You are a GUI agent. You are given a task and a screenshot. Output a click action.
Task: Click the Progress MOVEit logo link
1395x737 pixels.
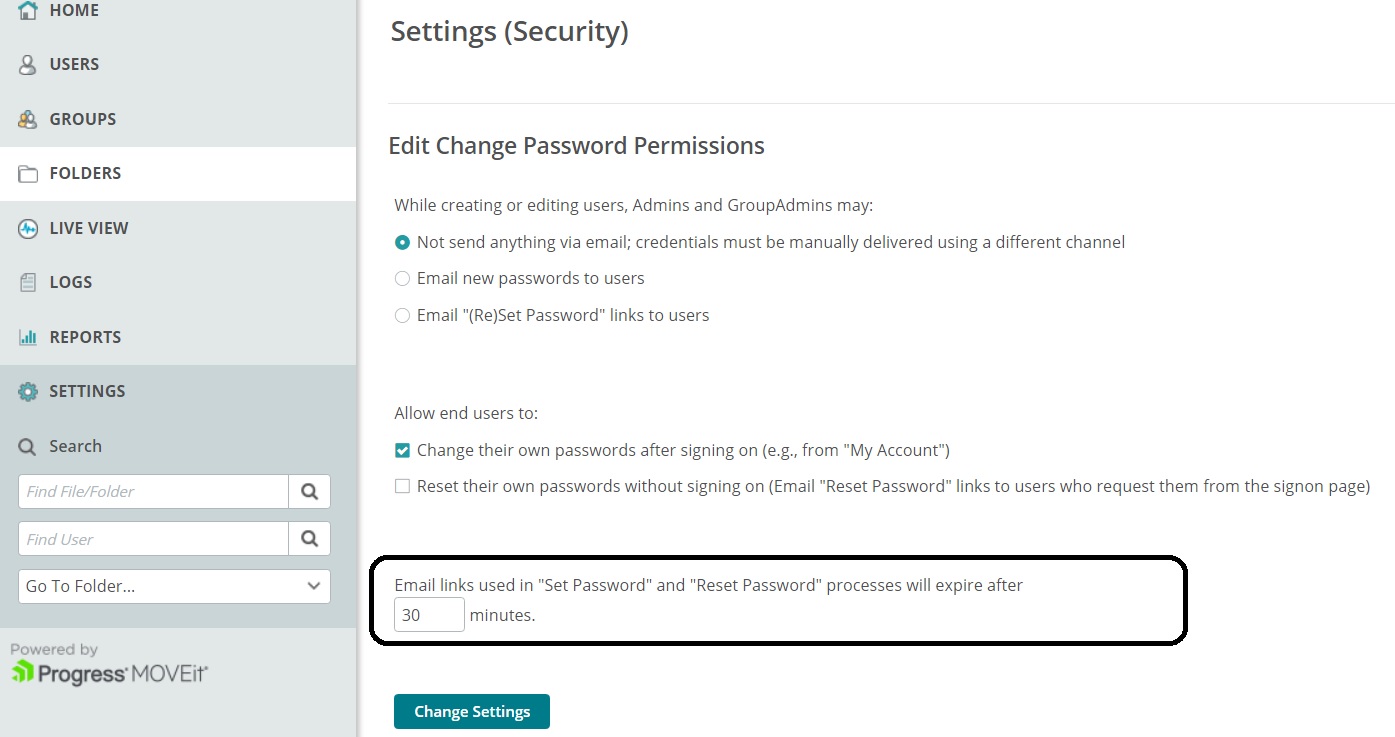click(x=110, y=672)
